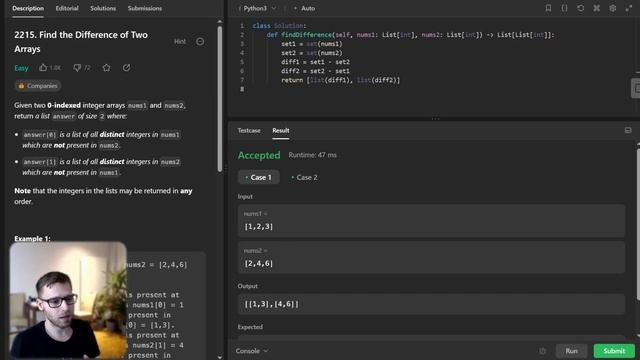Click the curly braces format code icon
640x360 pixels.
coord(564,8)
